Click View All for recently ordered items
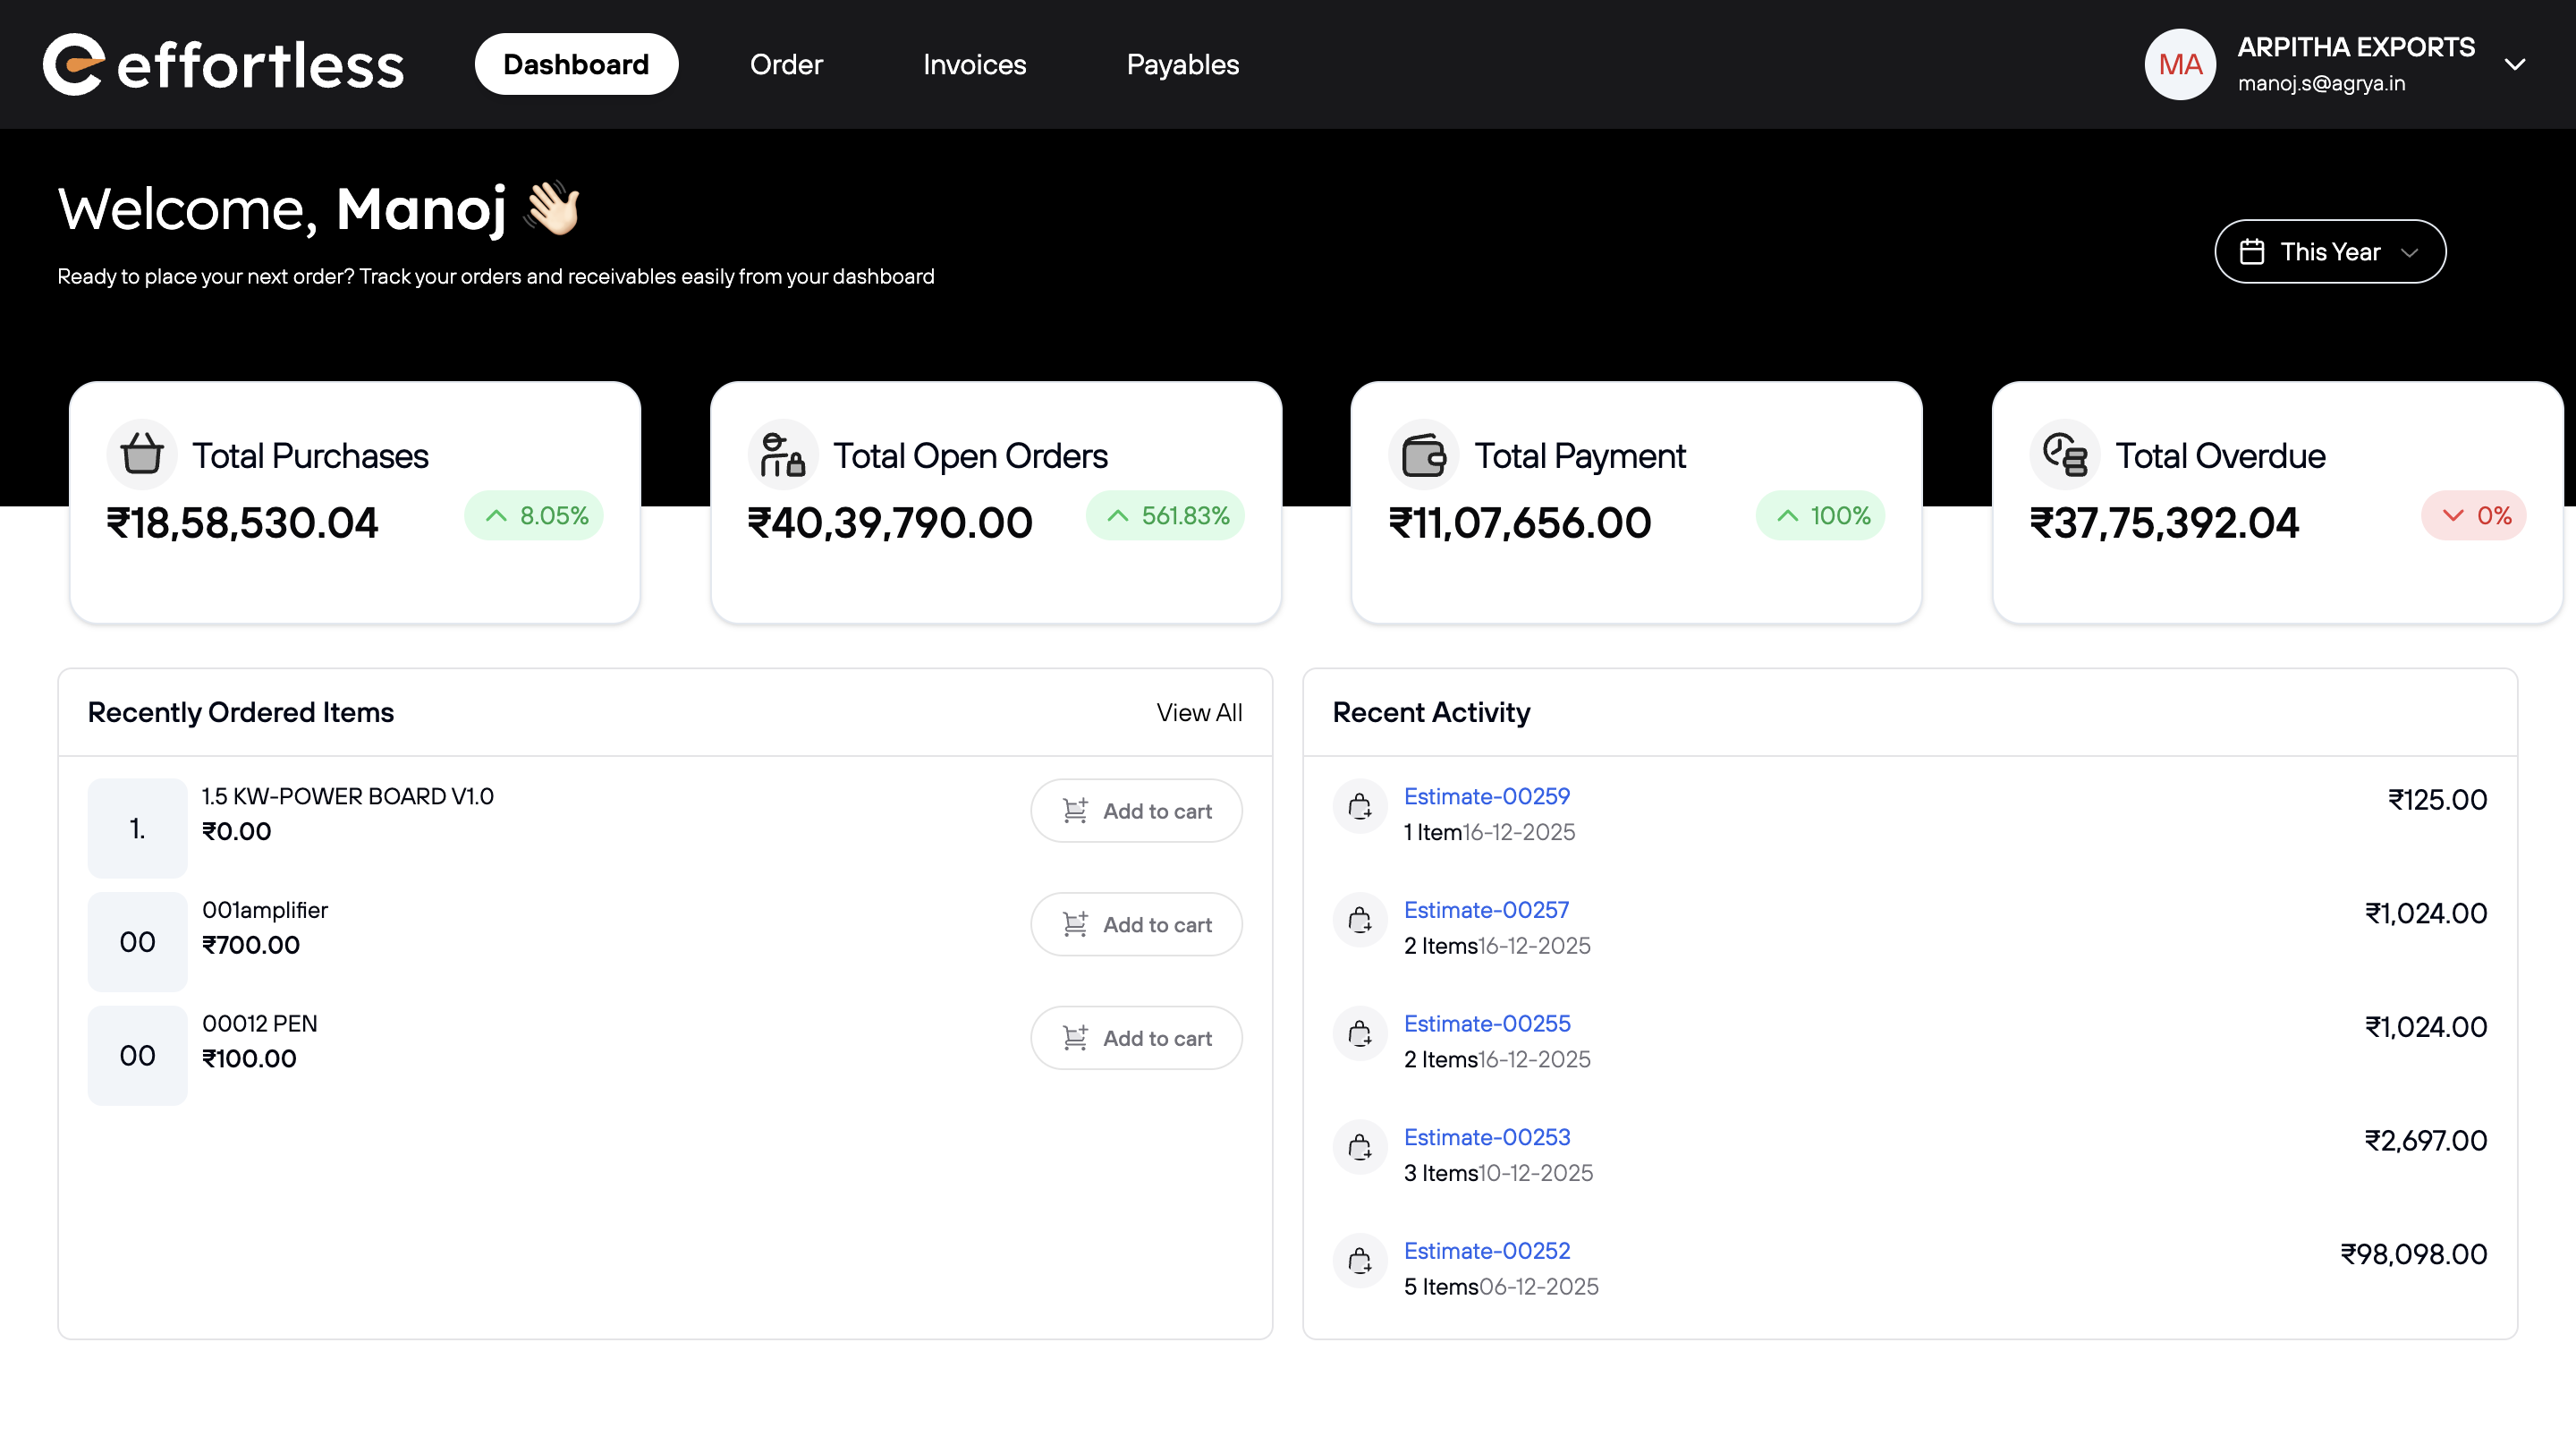The height and width of the screenshot is (1453, 2576). click(1199, 712)
